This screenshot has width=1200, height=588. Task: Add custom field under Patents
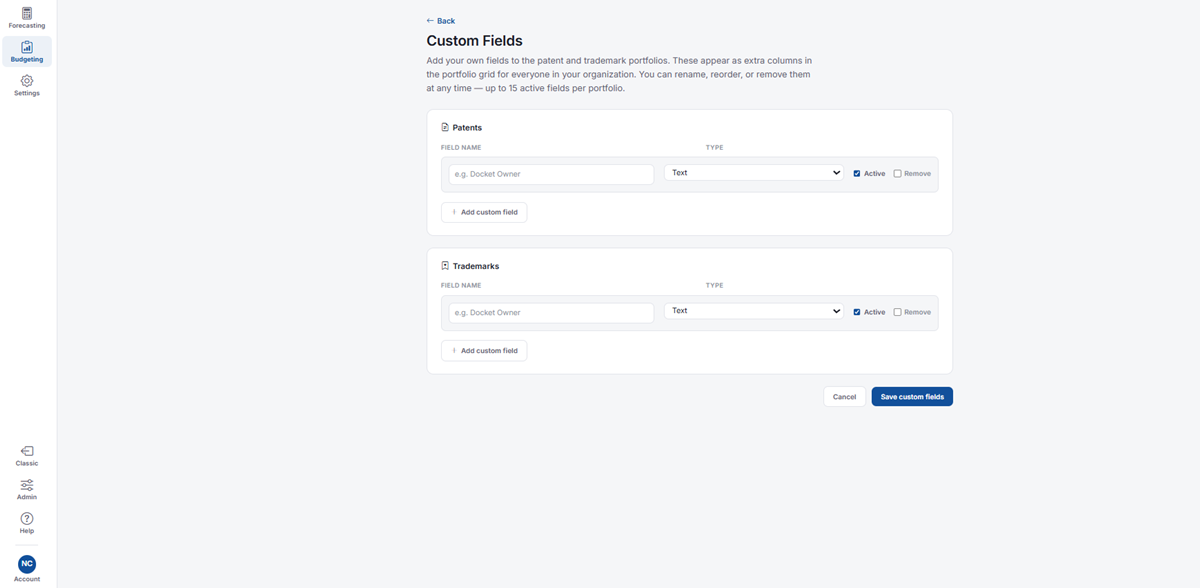click(x=484, y=212)
